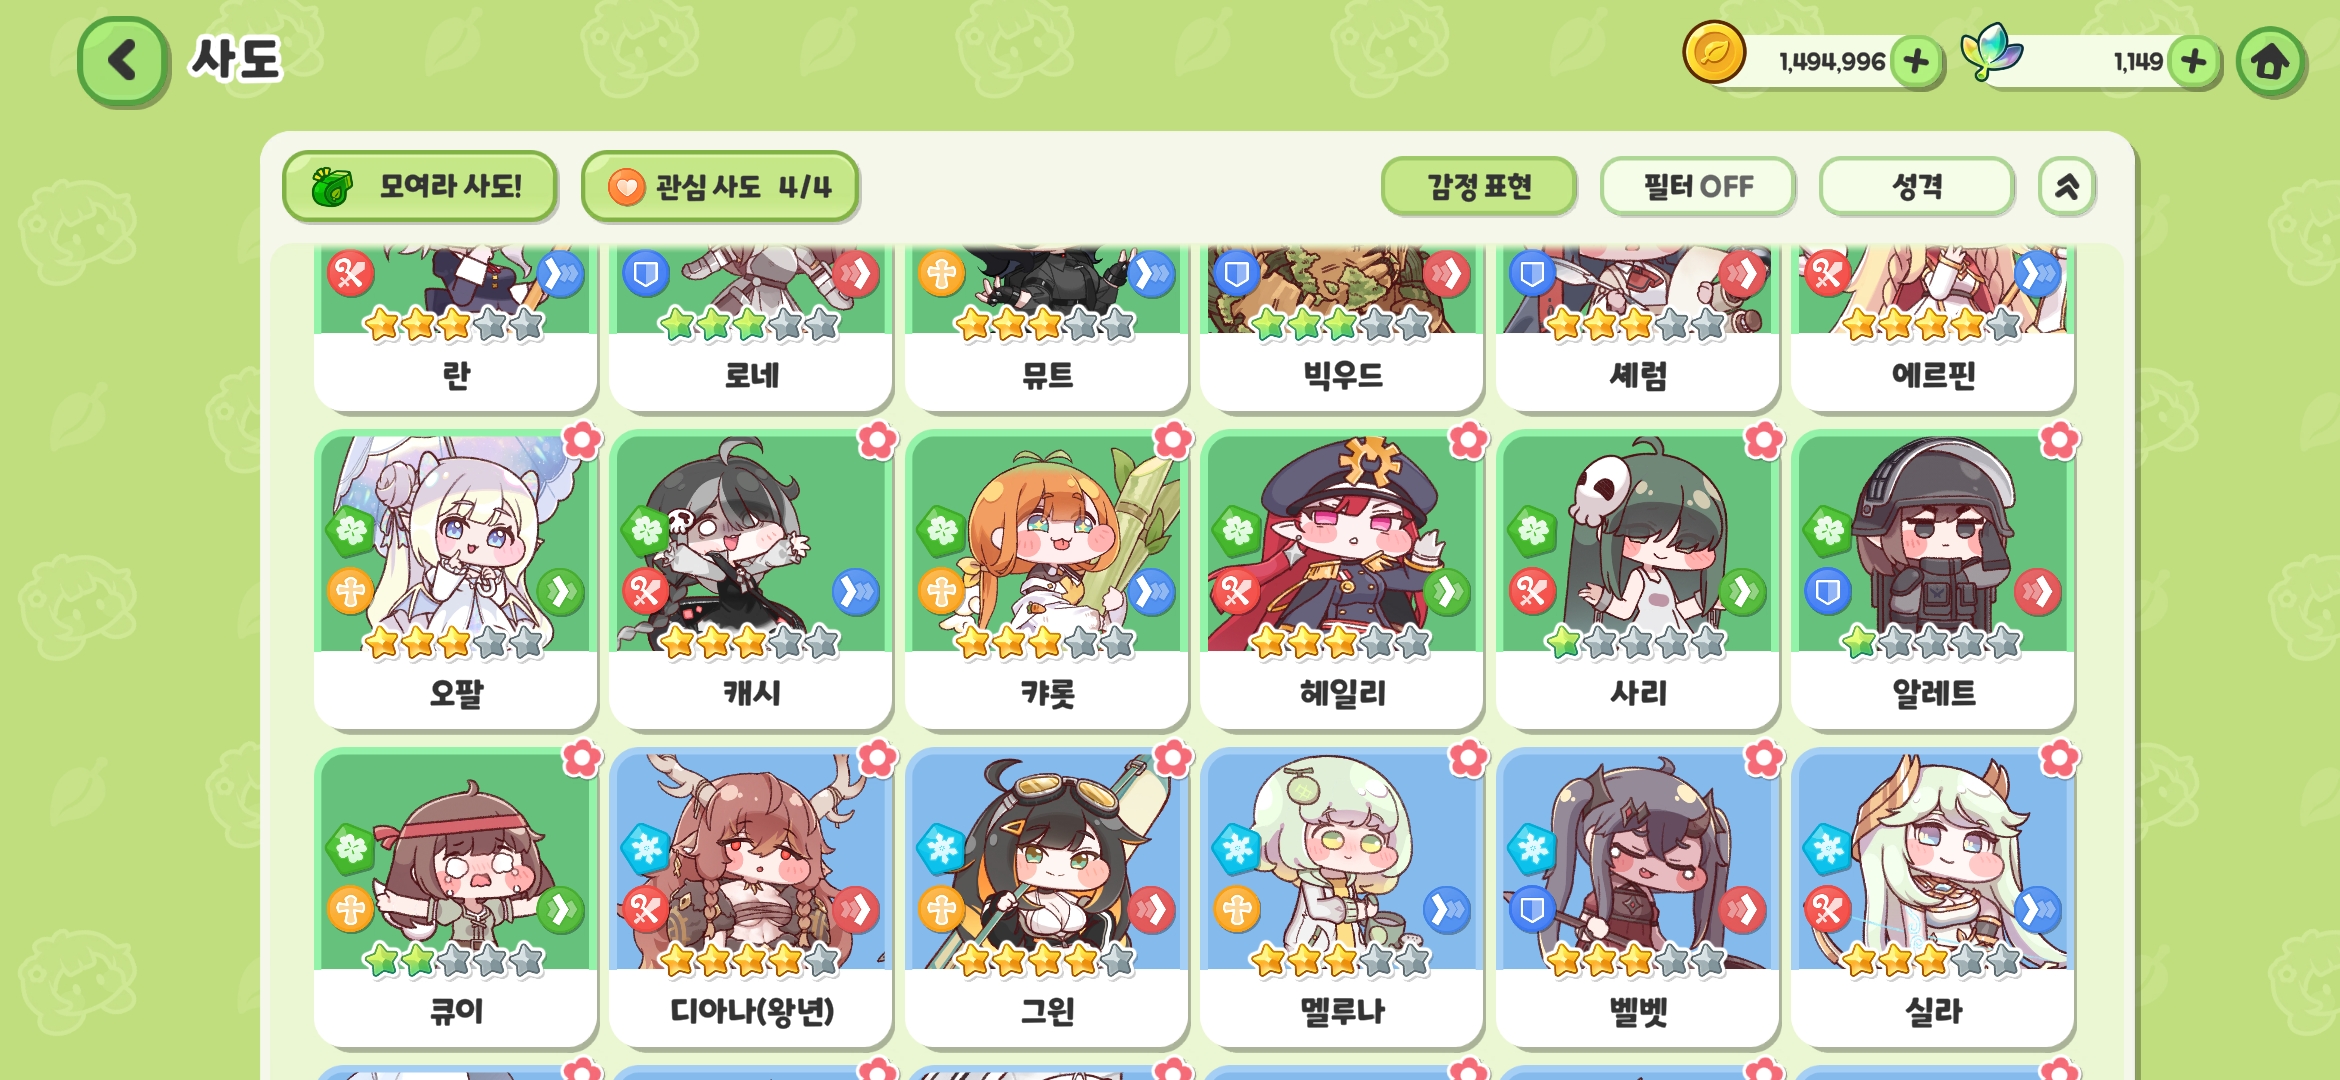
Task: Select the 멜루나 character card
Action: coord(1342,898)
